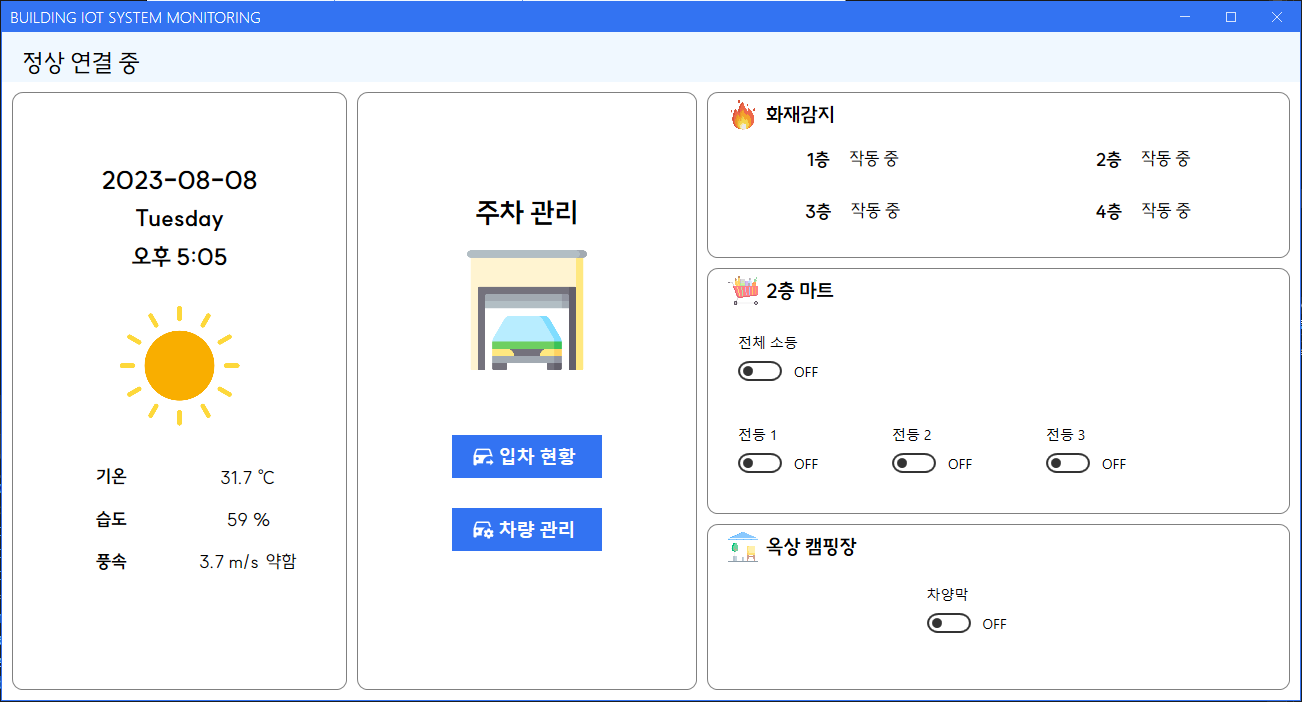Click the wind speed value 3.7 m/s 약함
This screenshot has width=1302, height=702.
(x=247, y=562)
